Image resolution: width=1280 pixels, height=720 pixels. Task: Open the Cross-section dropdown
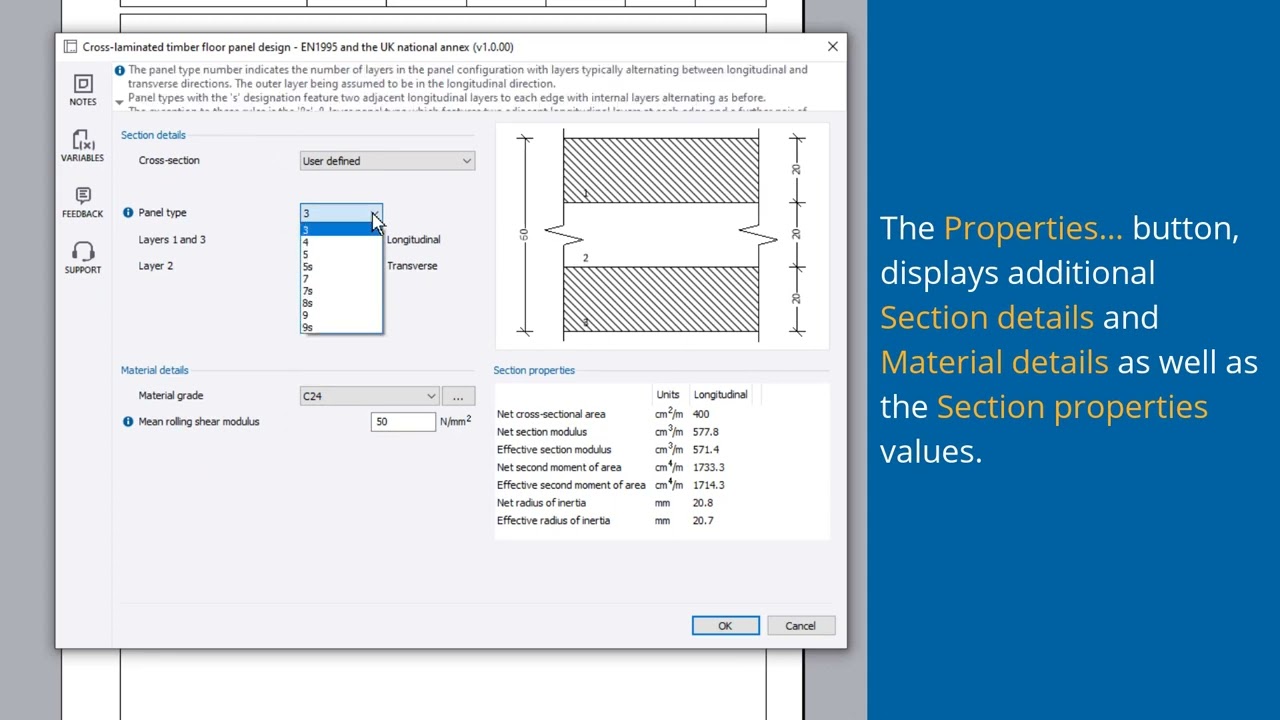click(x=387, y=161)
